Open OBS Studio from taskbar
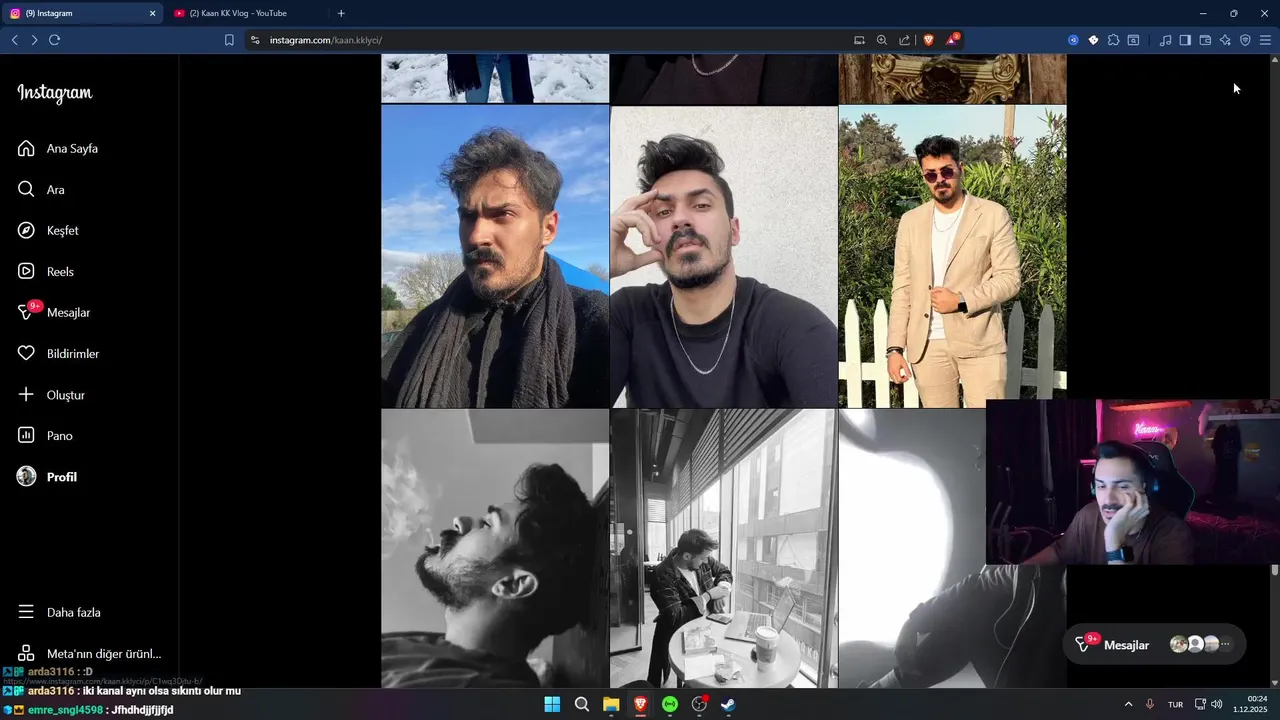 pyautogui.click(x=699, y=704)
